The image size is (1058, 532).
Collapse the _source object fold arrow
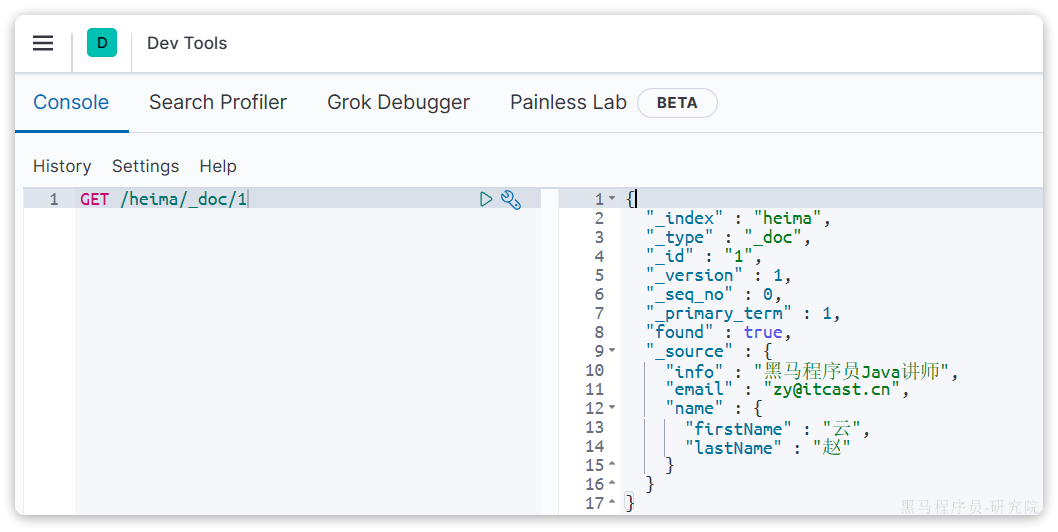pyautogui.click(x=612, y=351)
